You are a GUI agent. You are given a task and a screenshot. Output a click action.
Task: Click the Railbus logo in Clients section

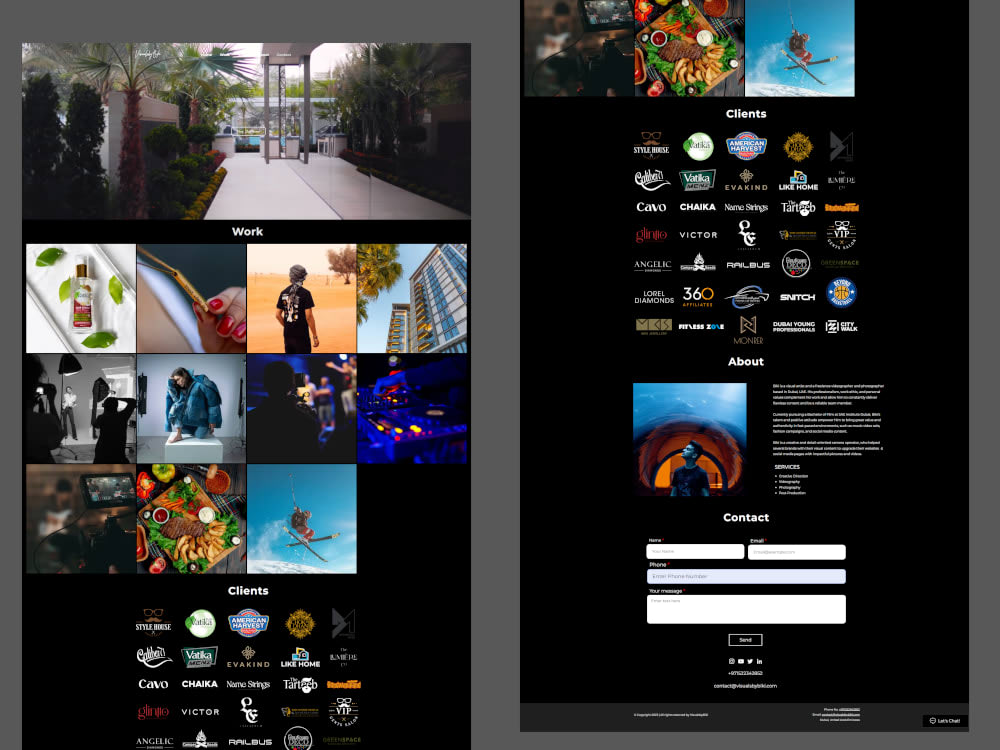pyautogui.click(x=748, y=263)
